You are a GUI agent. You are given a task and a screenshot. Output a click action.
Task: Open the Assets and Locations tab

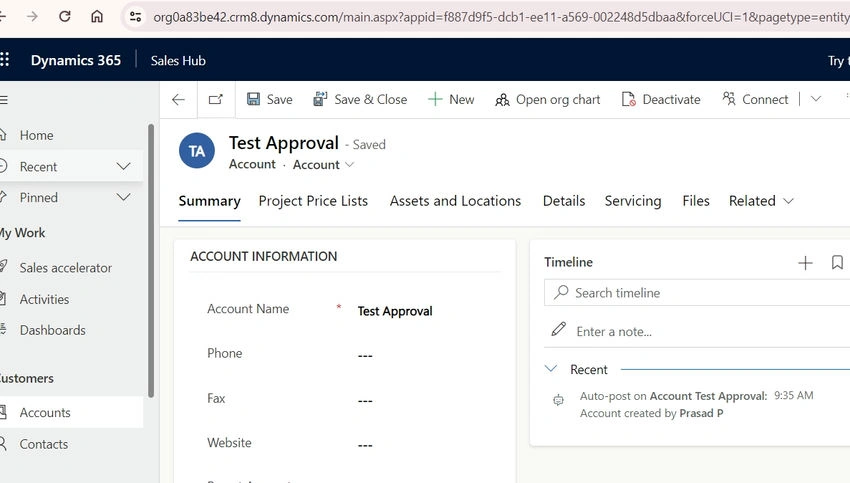point(455,201)
